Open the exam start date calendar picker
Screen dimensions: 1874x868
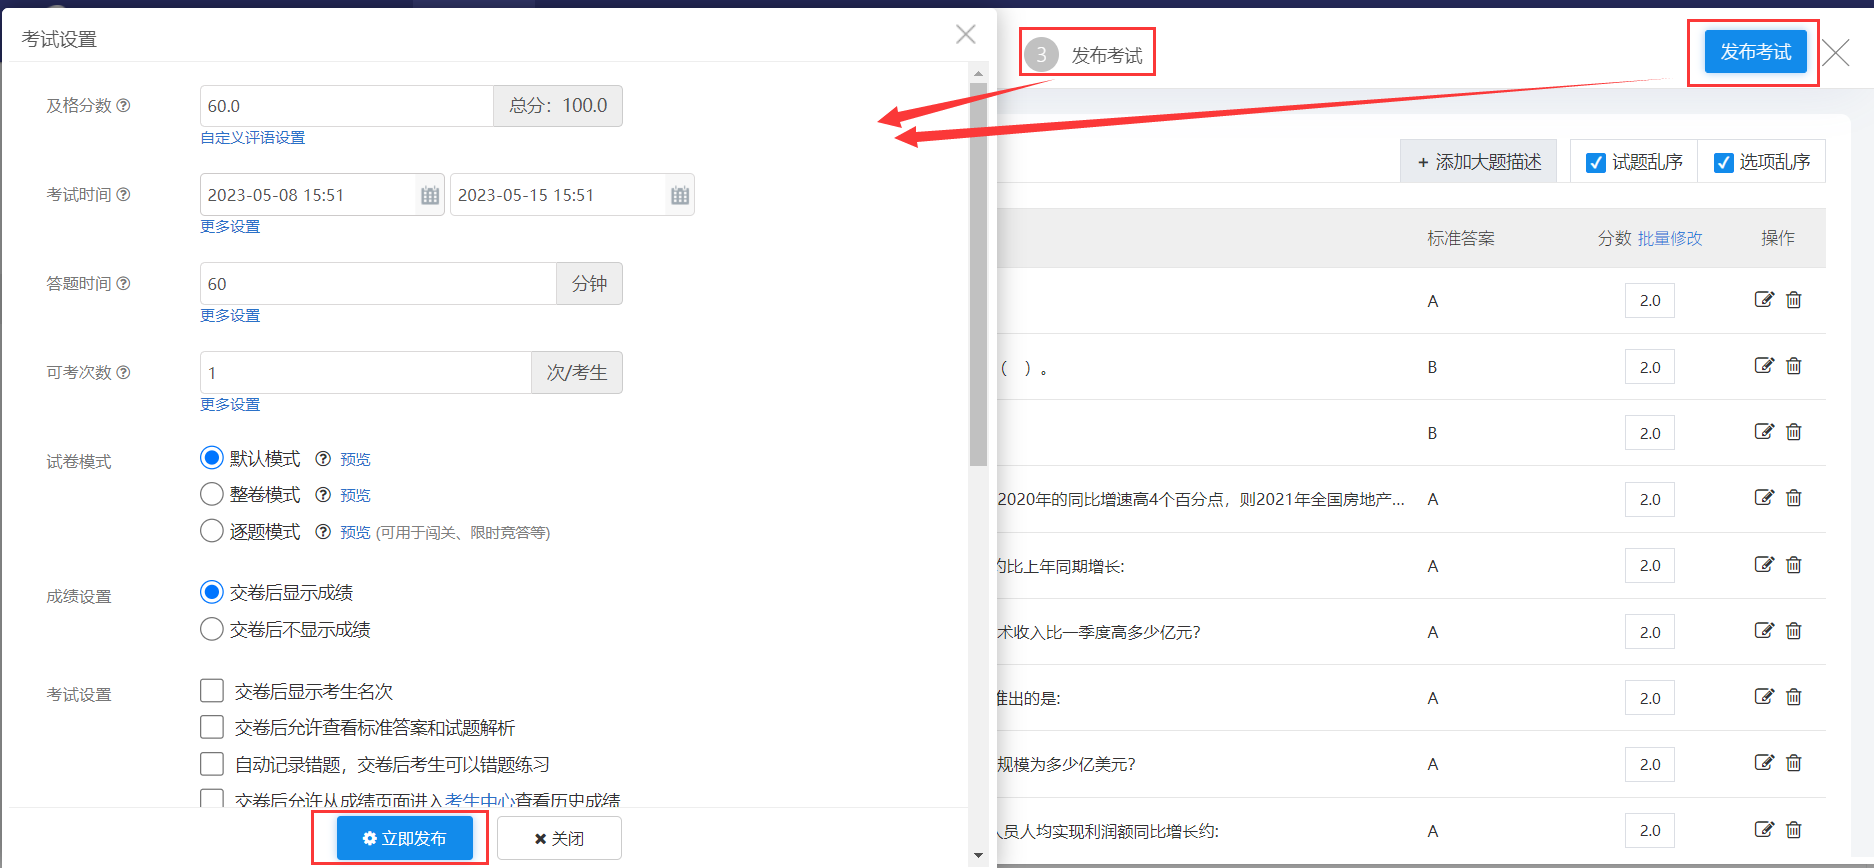pyautogui.click(x=430, y=196)
